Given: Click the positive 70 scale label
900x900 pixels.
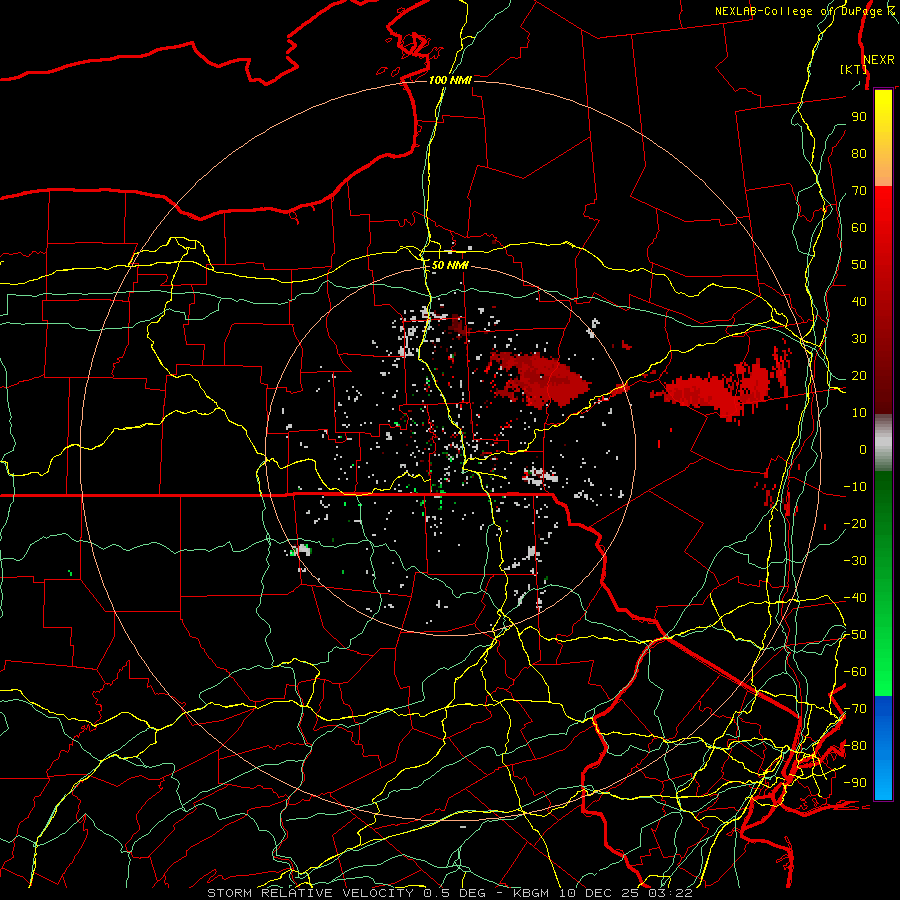Looking at the screenshot, I should (x=859, y=191).
